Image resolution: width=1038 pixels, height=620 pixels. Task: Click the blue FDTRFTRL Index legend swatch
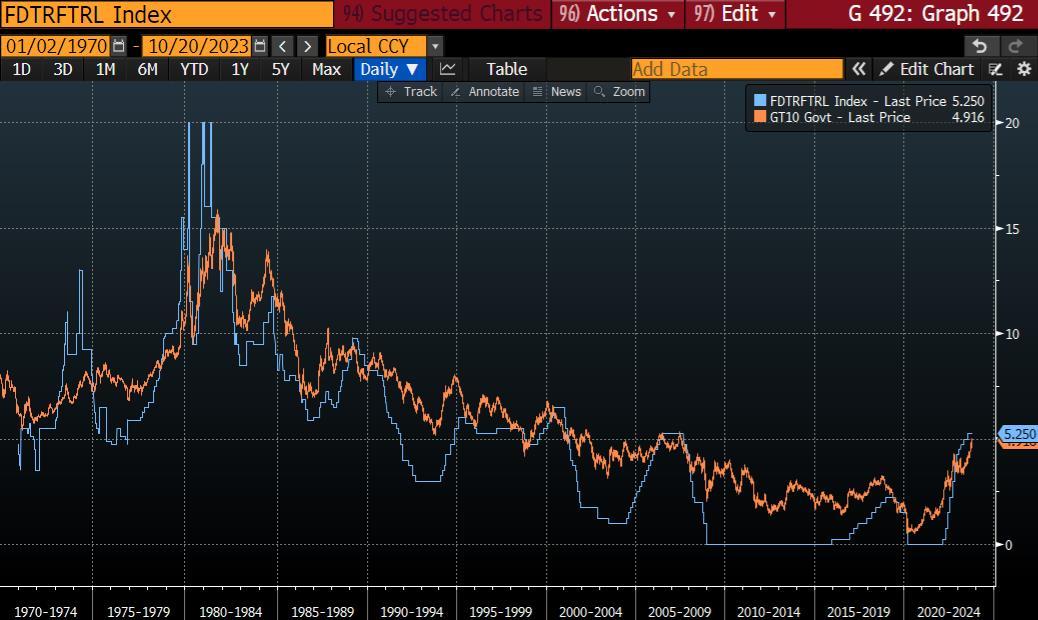point(761,101)
